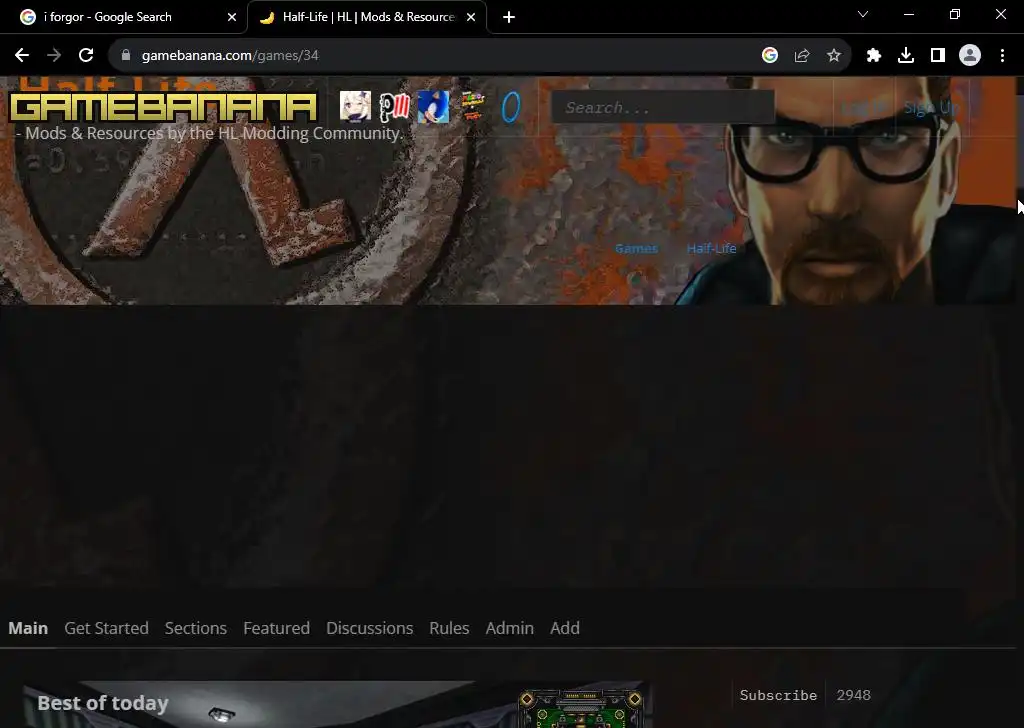Open the Get Started tab
Screen dimensions: 1024x728
106,628
